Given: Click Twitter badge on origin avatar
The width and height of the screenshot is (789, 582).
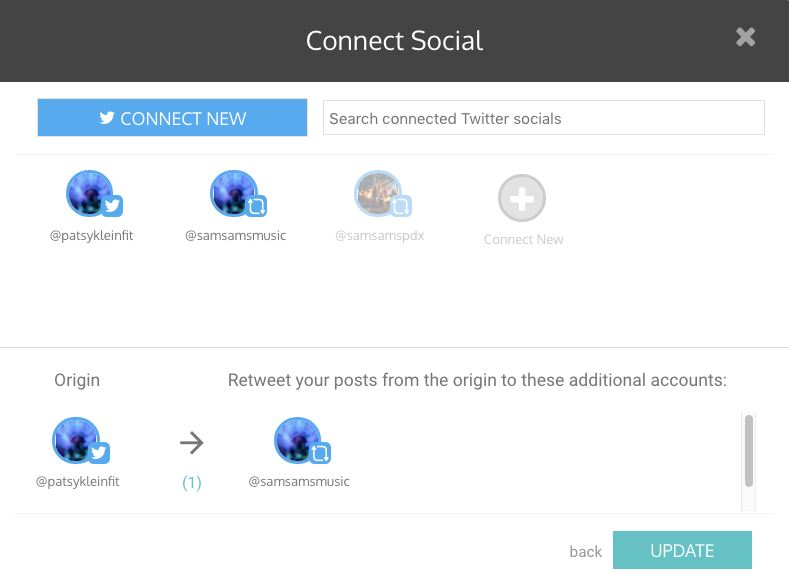Looking at the screenshot, I should tap(99, 453).
